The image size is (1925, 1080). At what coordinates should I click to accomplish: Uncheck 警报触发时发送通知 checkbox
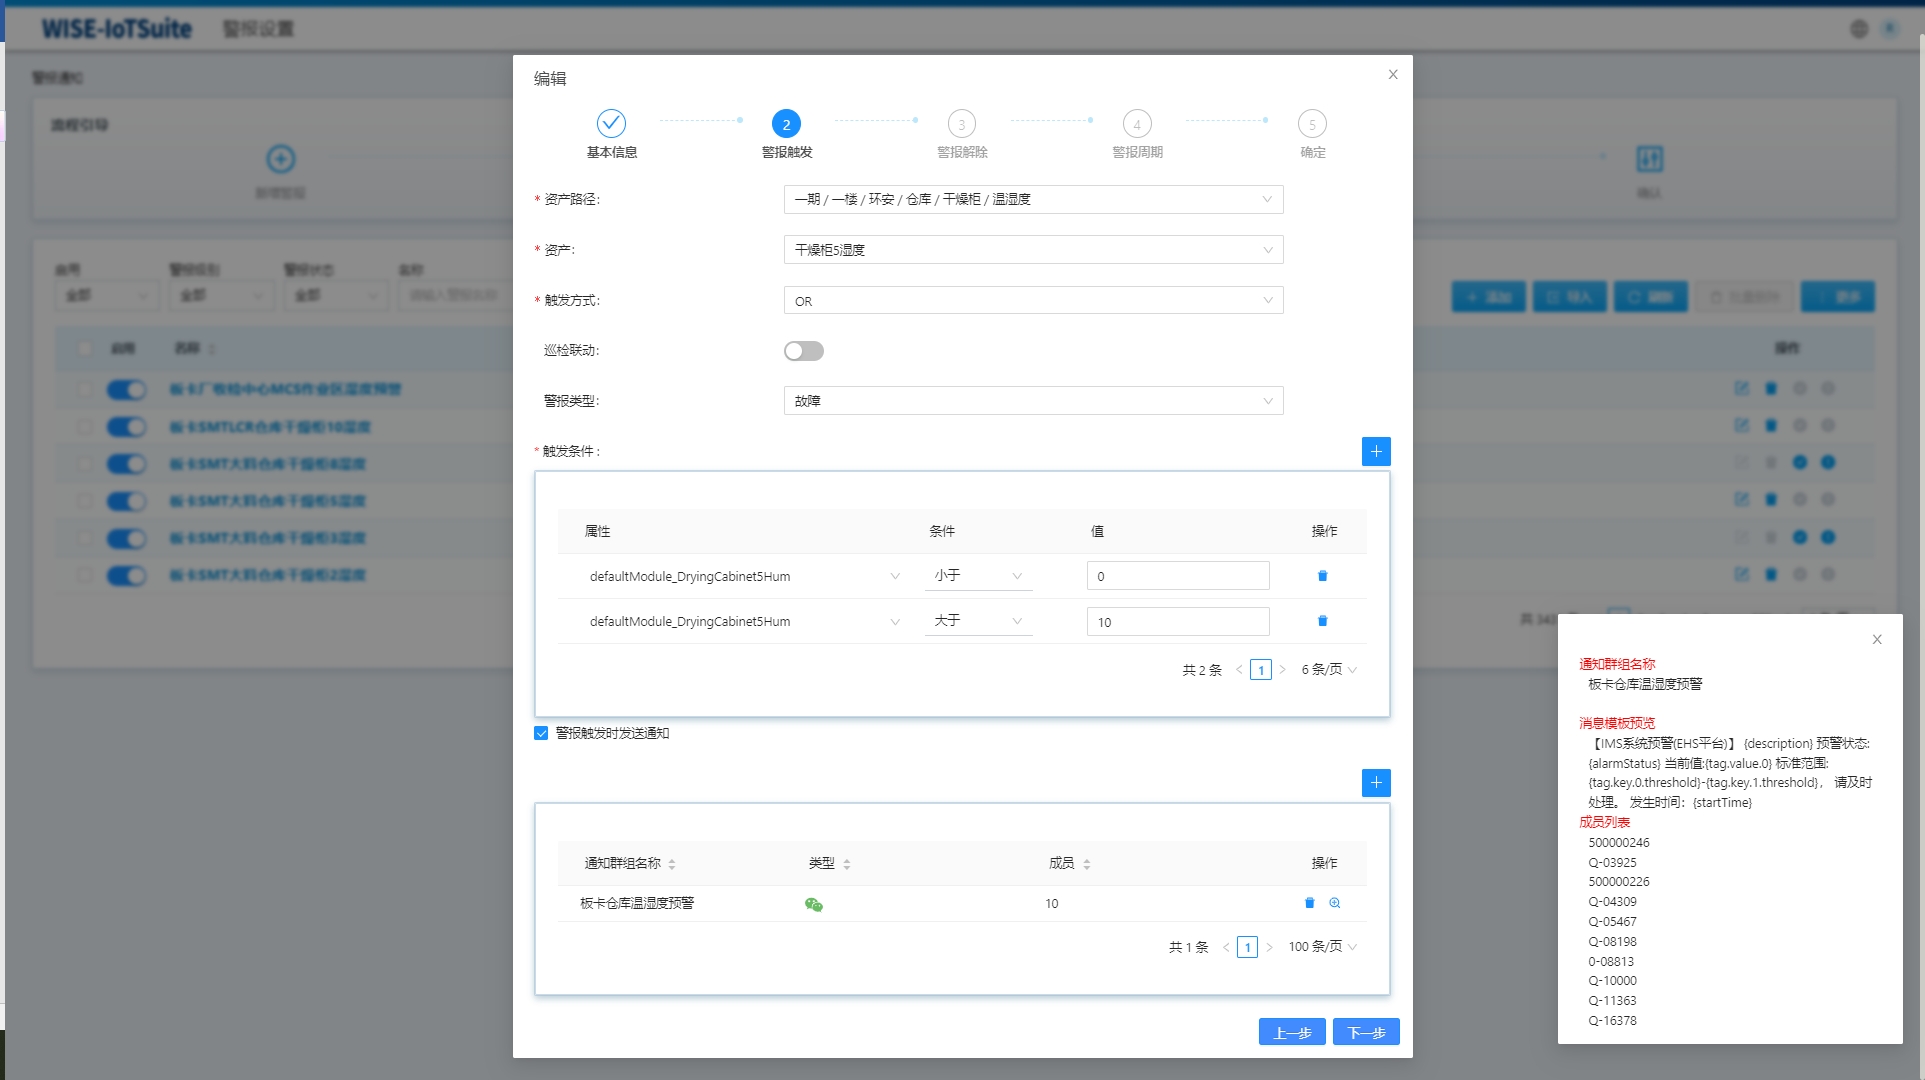tap(541, 733)
